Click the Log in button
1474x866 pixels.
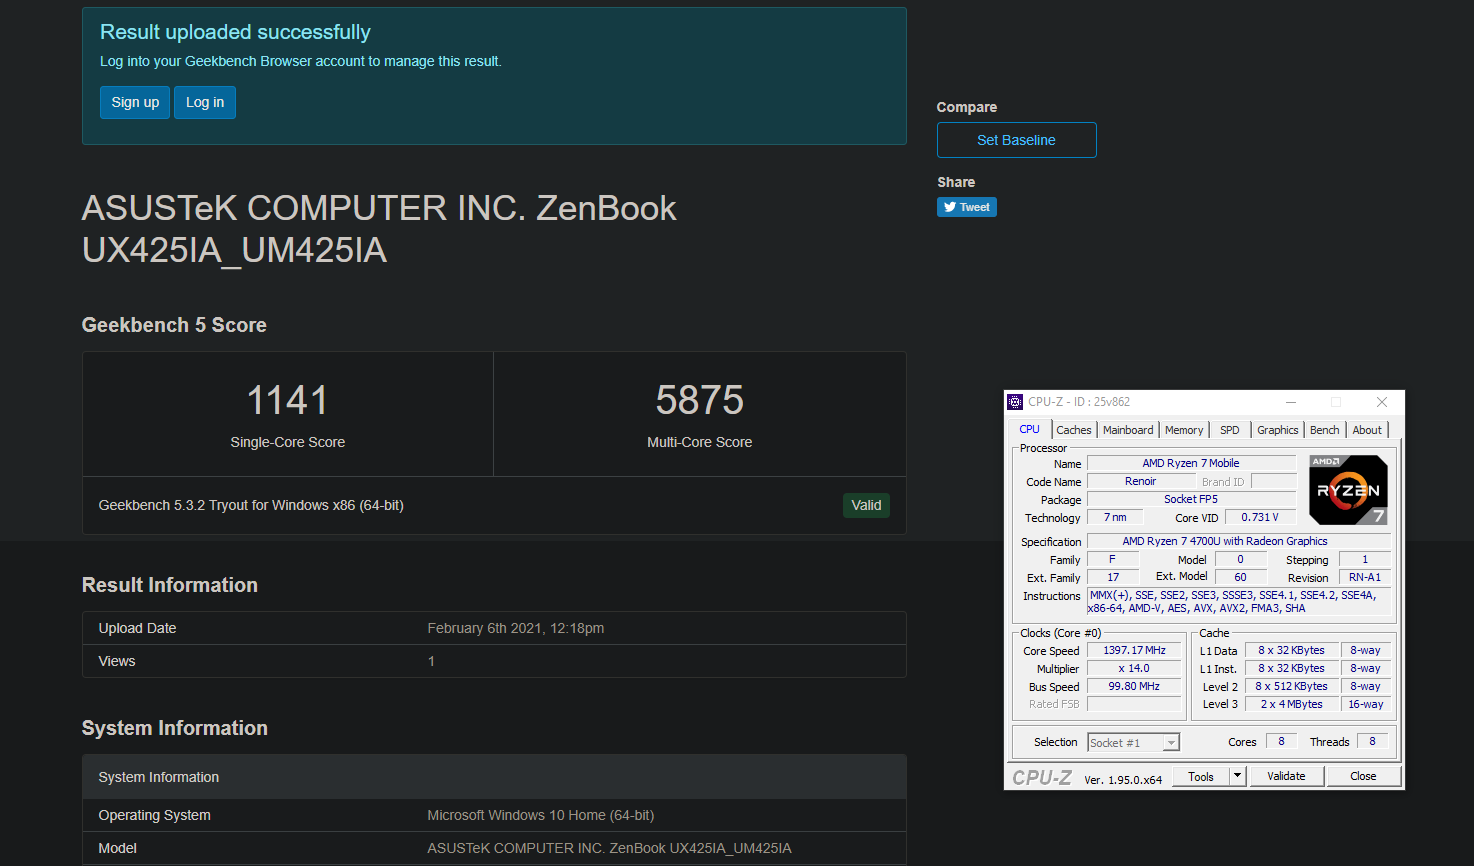(205, 102)
